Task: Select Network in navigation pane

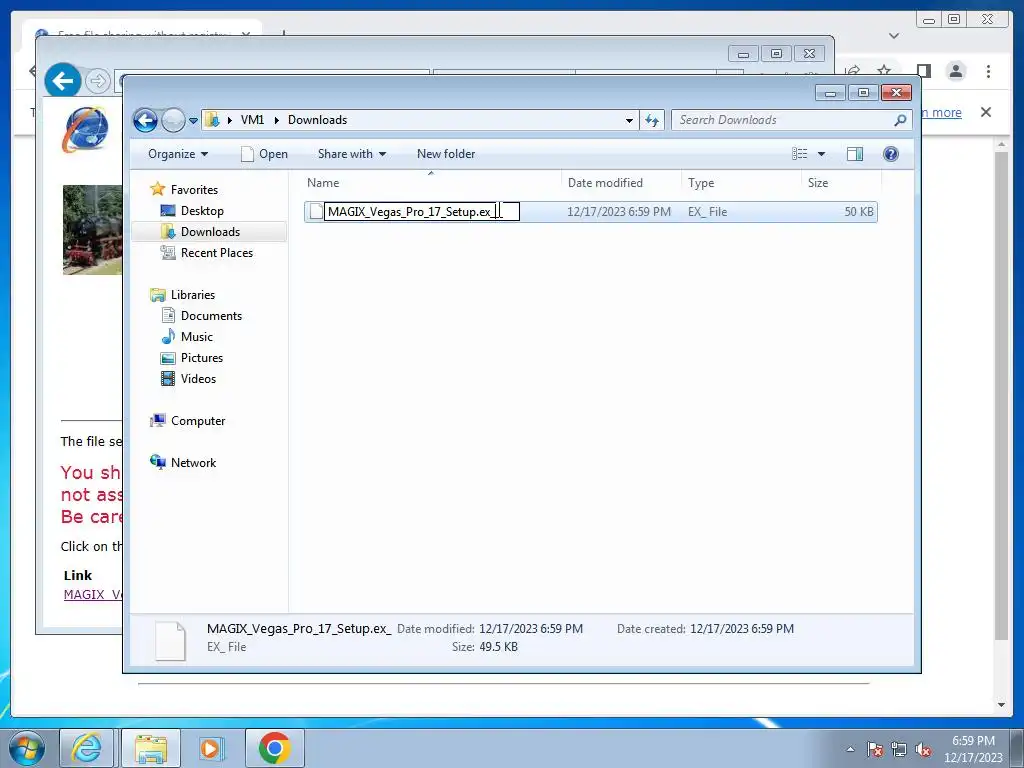Action: click(x=193, y=462)
